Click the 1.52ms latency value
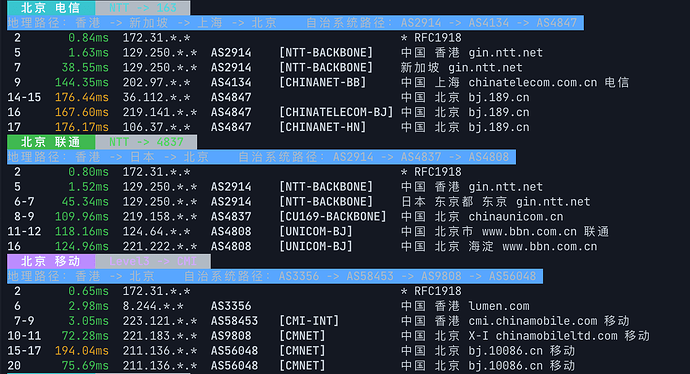 click(88, 187)
